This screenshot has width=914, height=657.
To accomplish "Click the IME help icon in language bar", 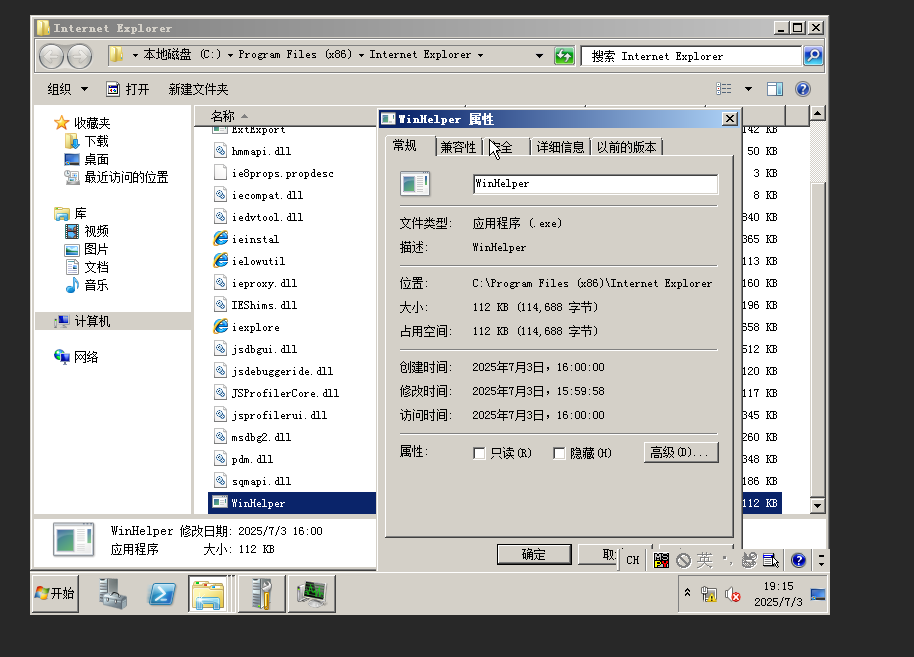I will coord(799,560).
